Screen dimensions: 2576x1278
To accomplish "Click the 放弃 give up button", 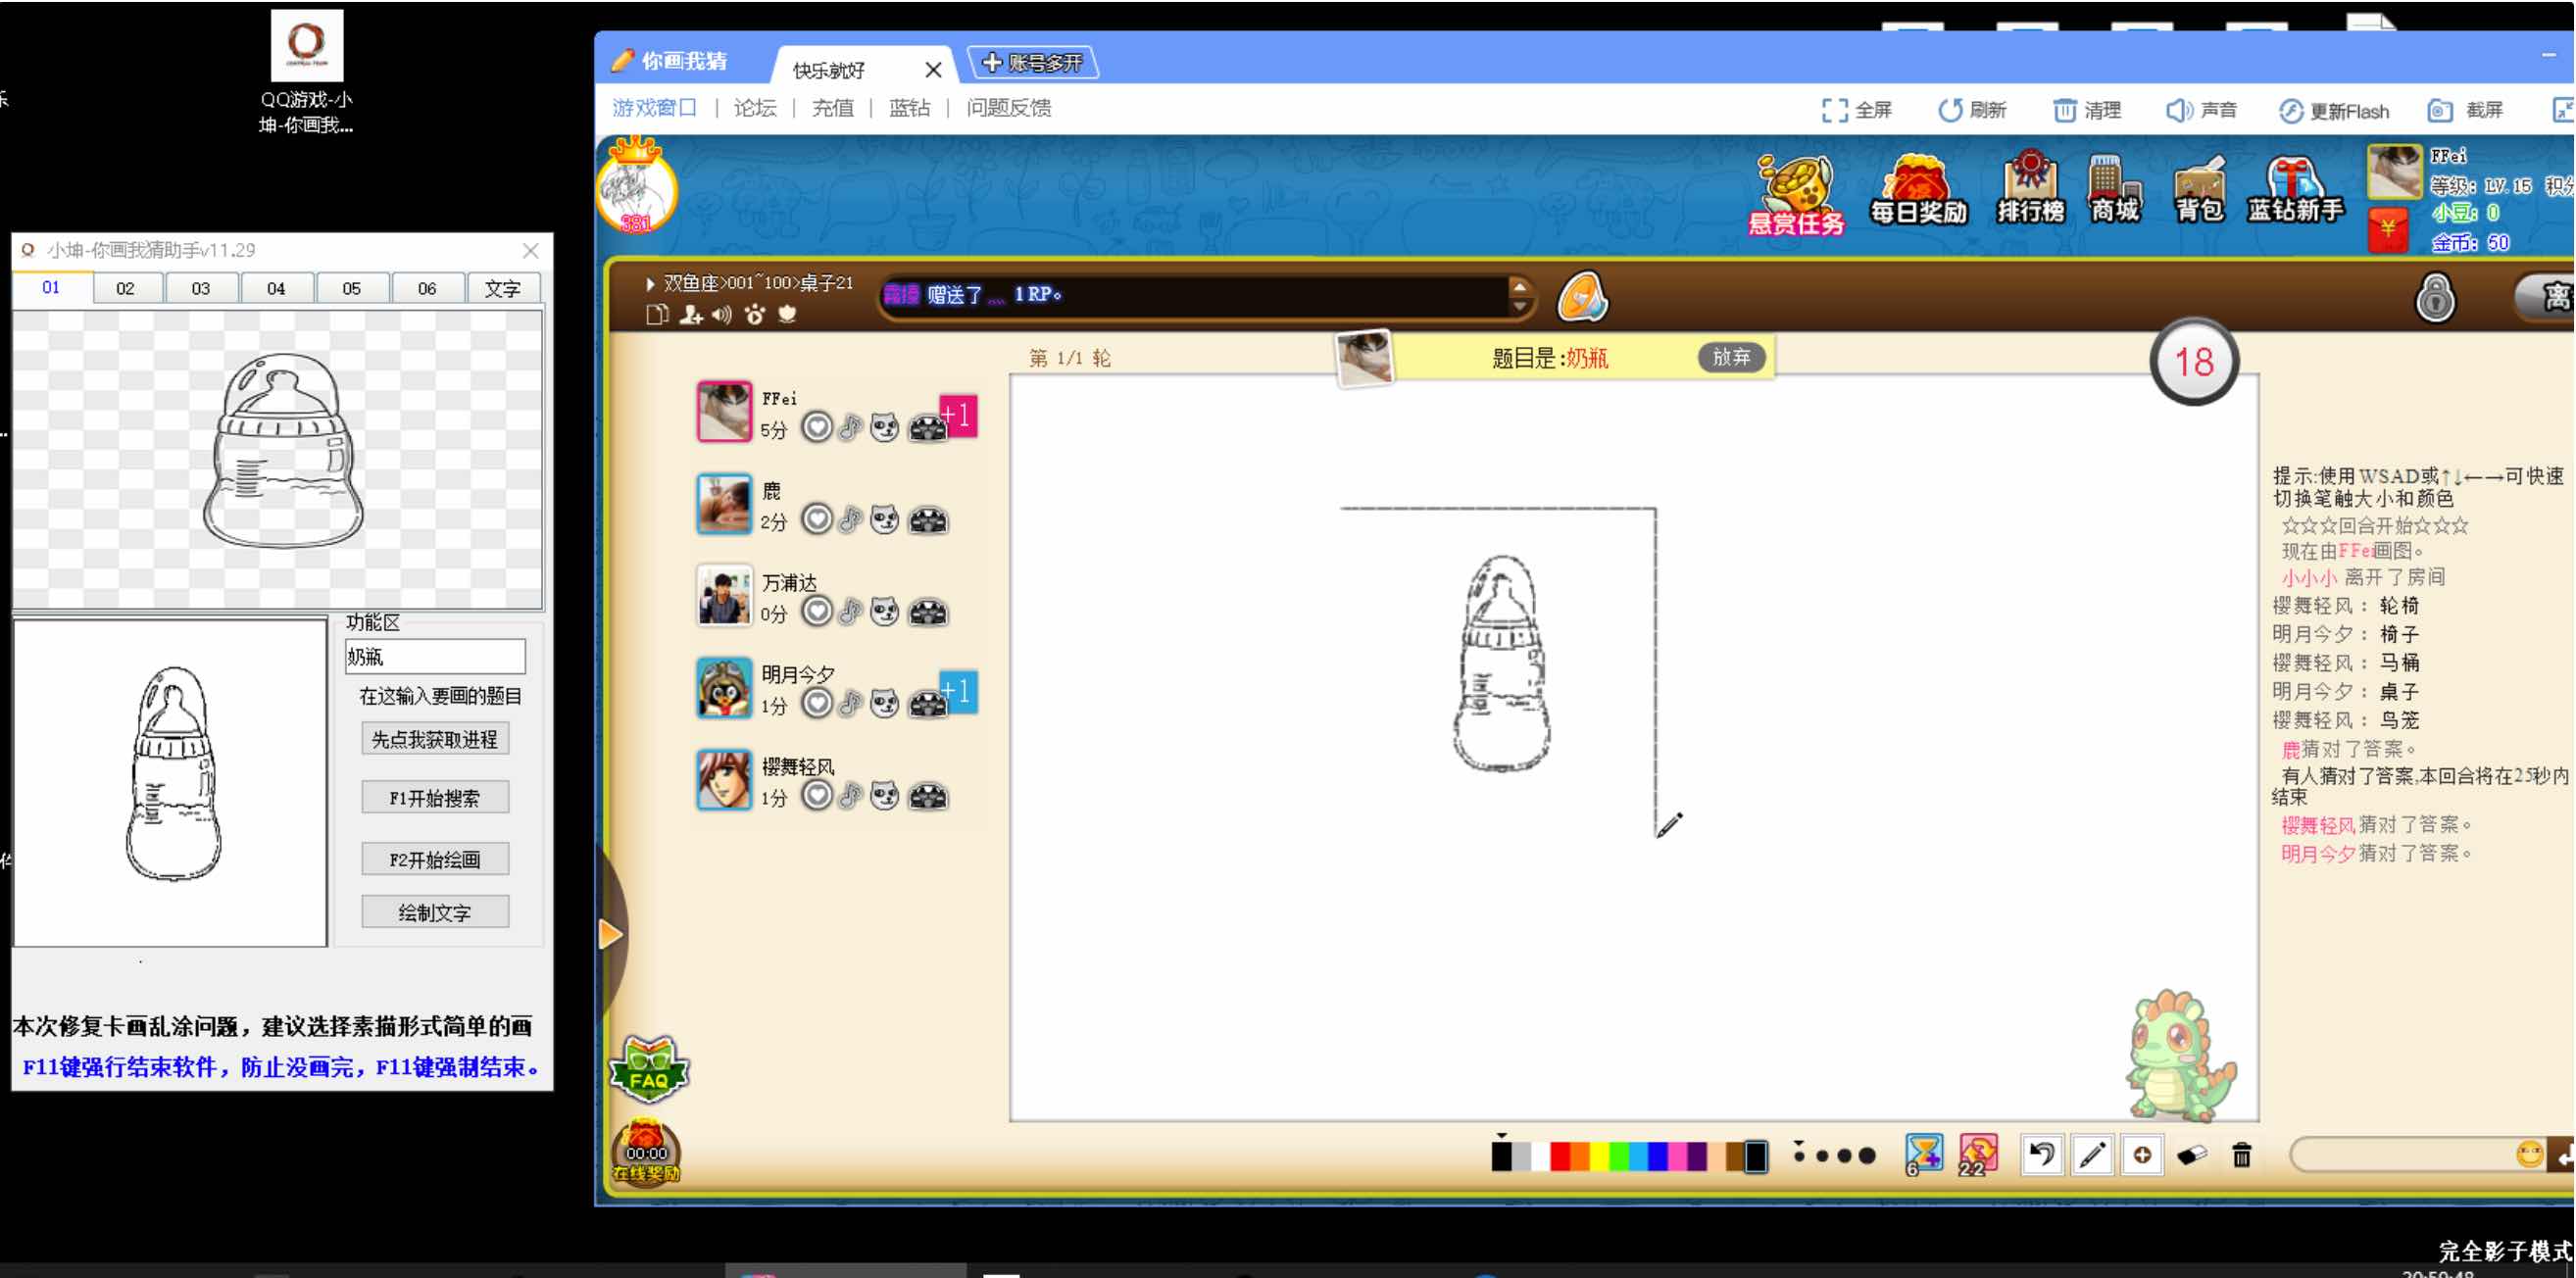I will (1731, 357).
